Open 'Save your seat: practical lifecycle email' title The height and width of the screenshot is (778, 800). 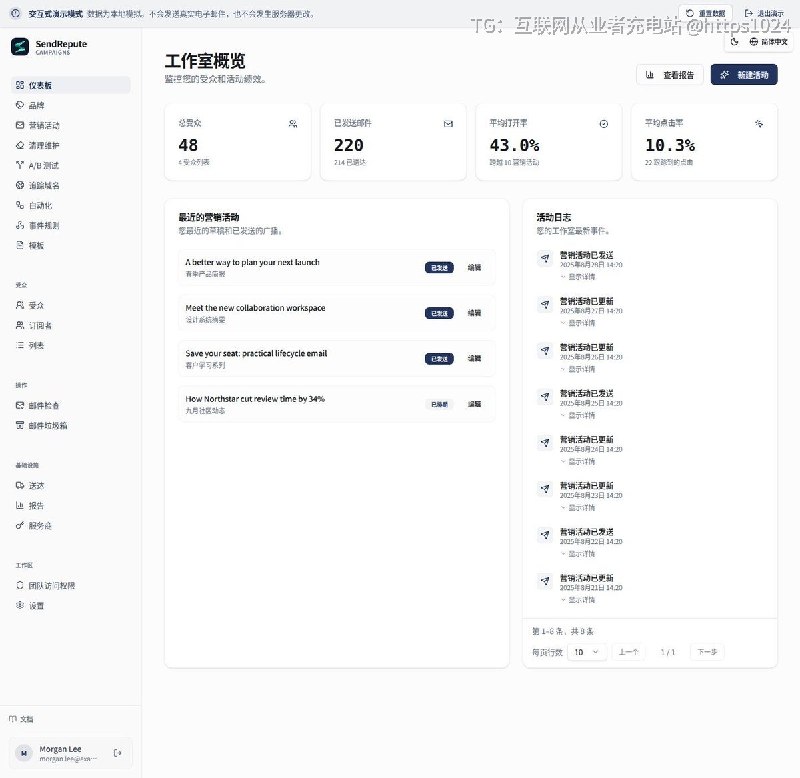256,353
